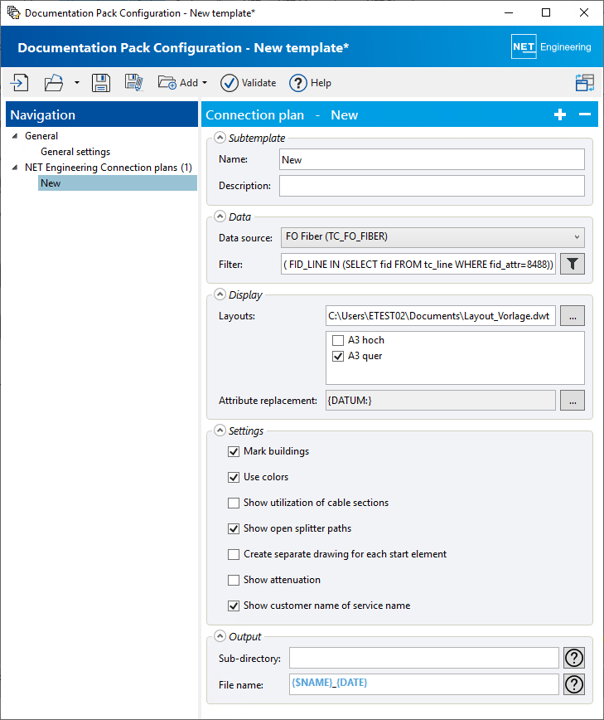Click the layout icon at toolbar right
Image resolution: width=604 pixels, height=720 pixels.
(584, 83)
